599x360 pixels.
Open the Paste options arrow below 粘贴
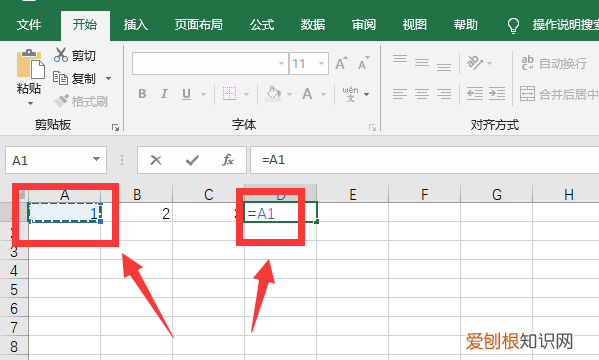[x=30, y=104]
